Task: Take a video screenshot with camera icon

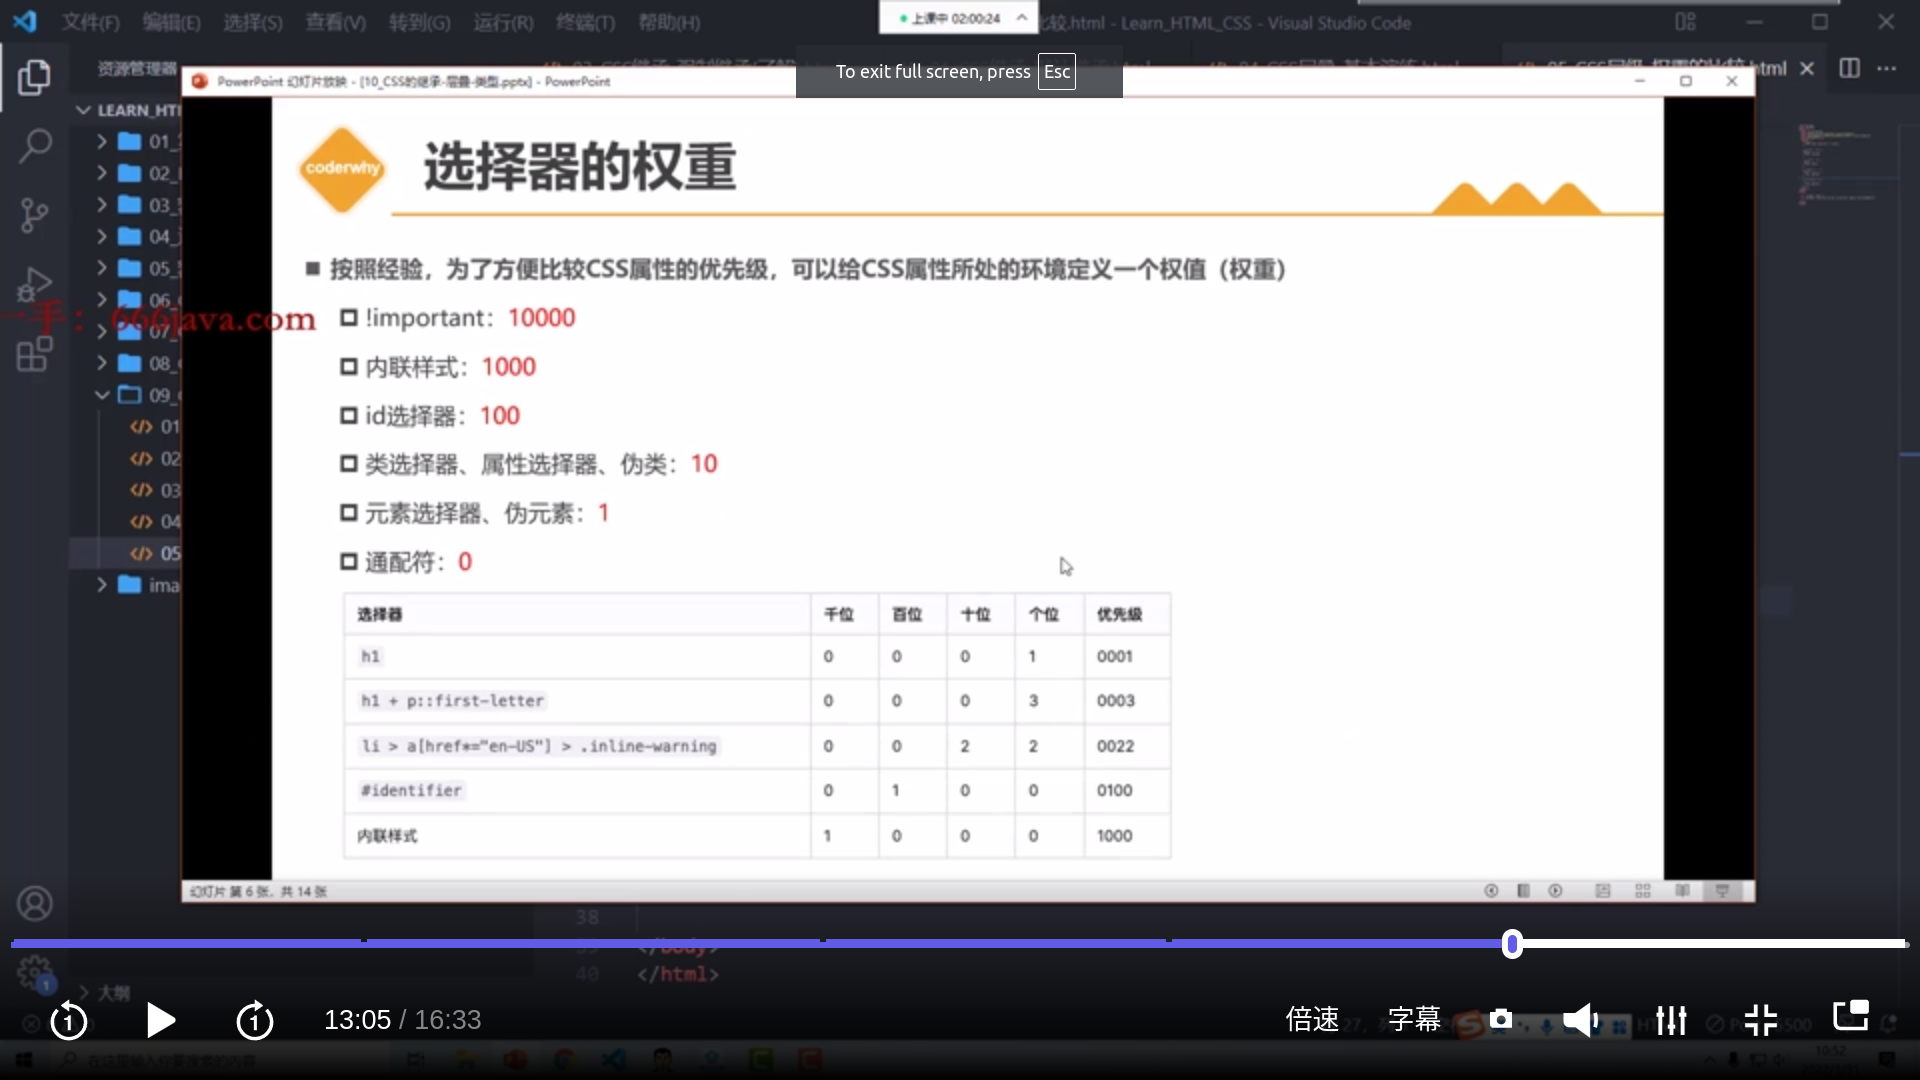Action: coord(1500,1019)
